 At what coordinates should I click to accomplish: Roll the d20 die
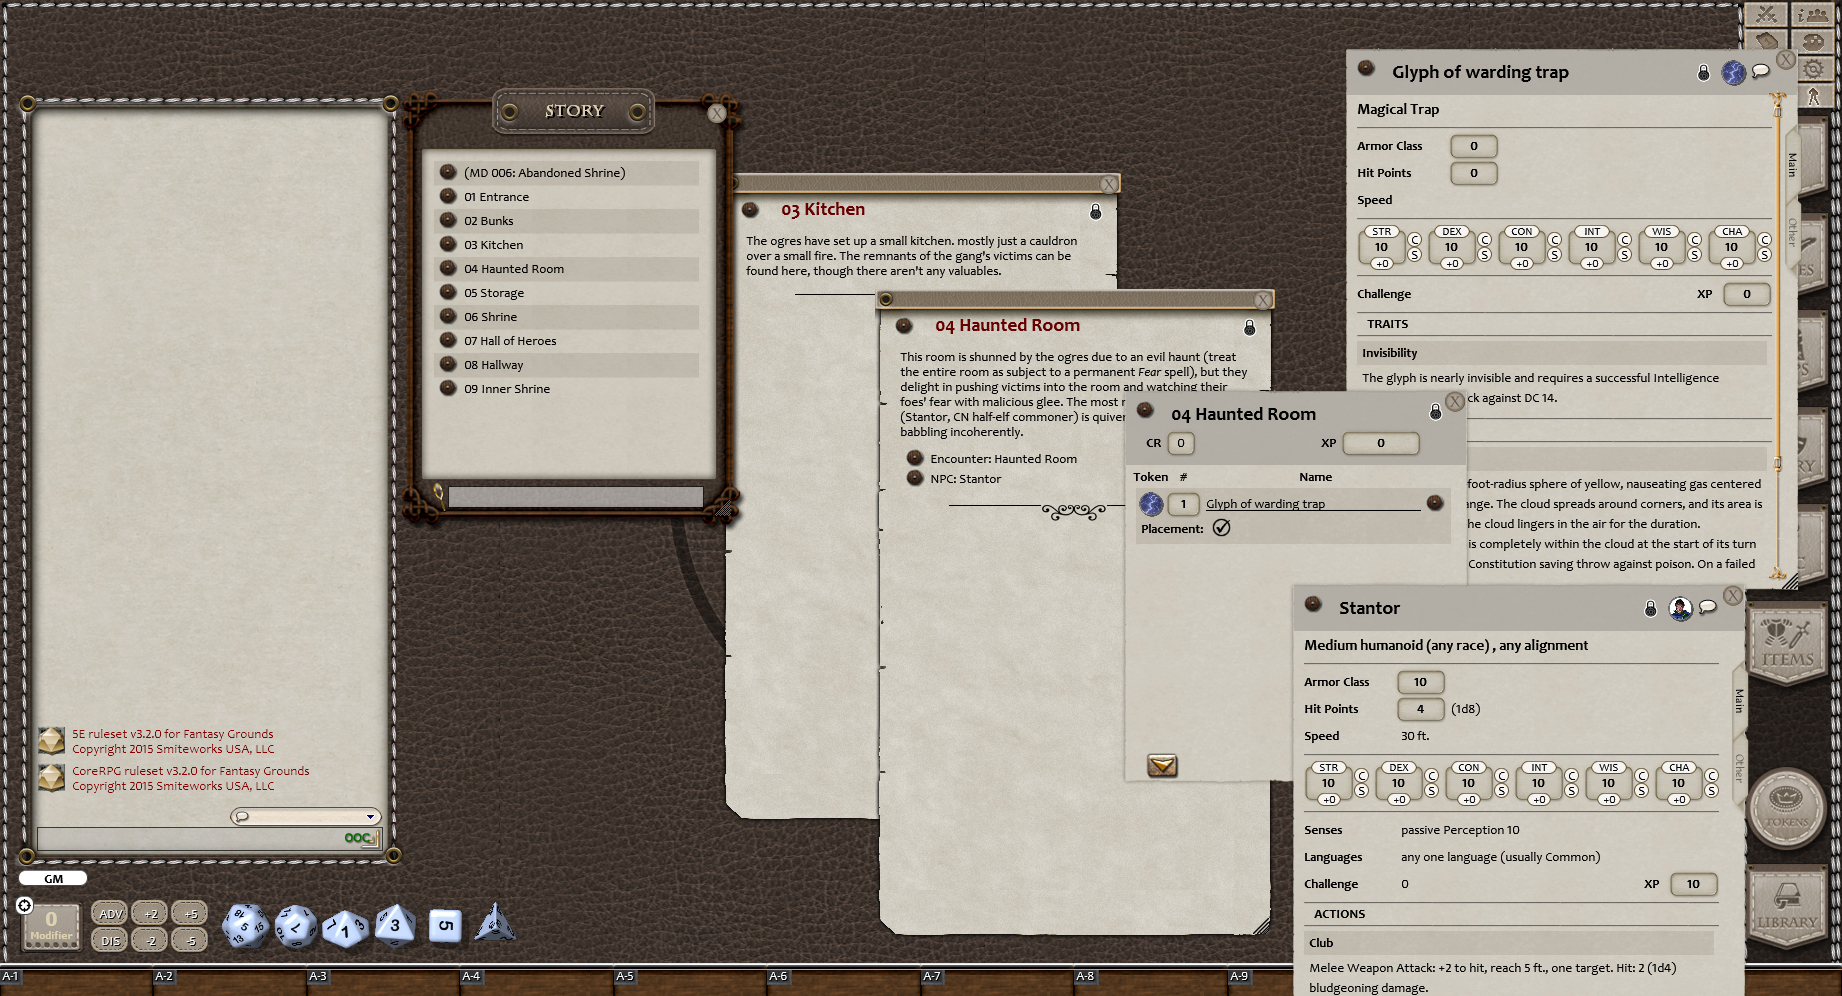pos(248,925)
